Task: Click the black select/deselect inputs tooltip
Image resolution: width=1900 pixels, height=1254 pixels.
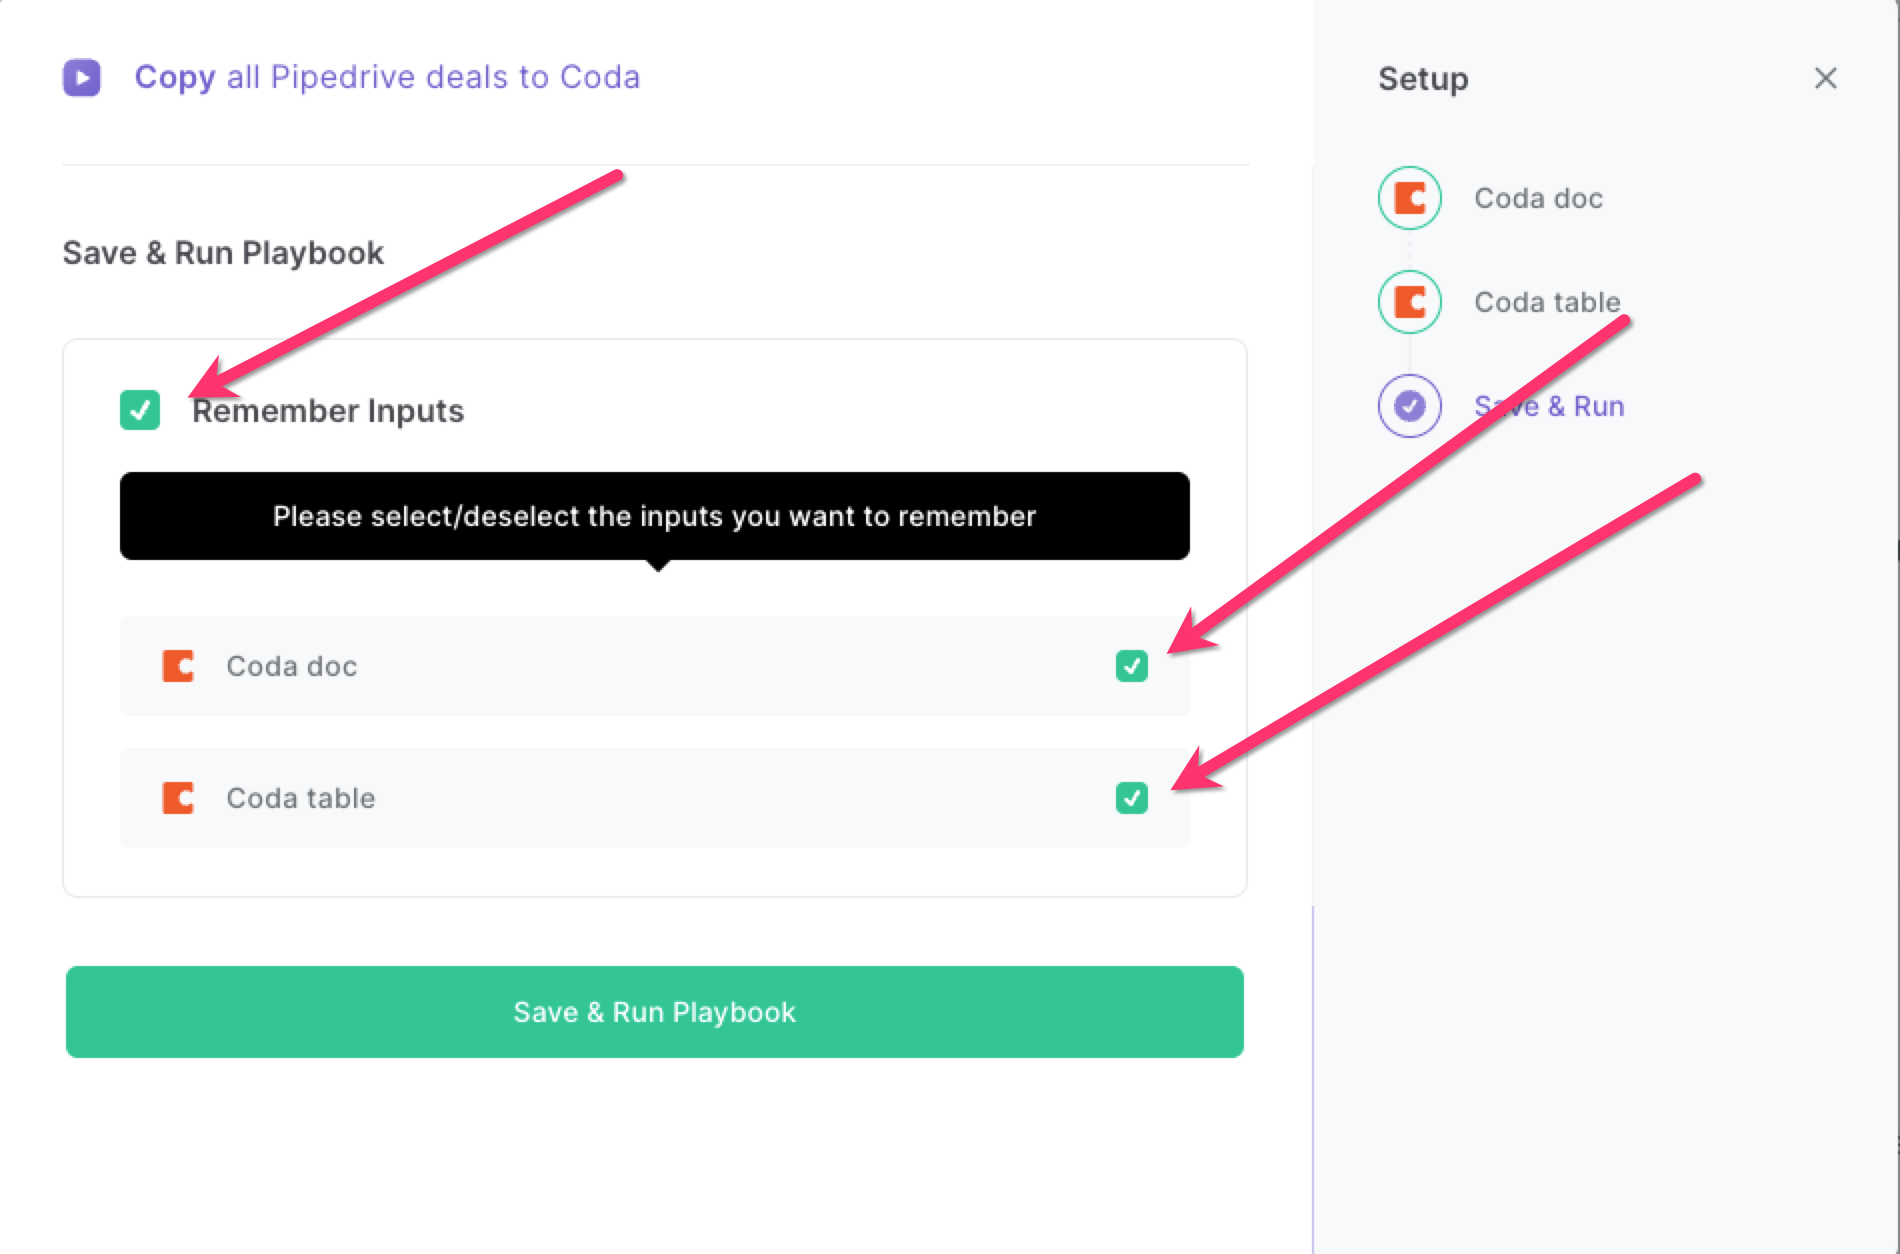Action: [655, 516]
